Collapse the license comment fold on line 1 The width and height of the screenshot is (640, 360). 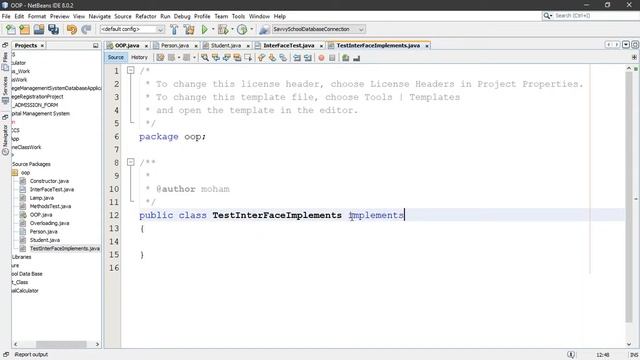[x=131, y=70]
